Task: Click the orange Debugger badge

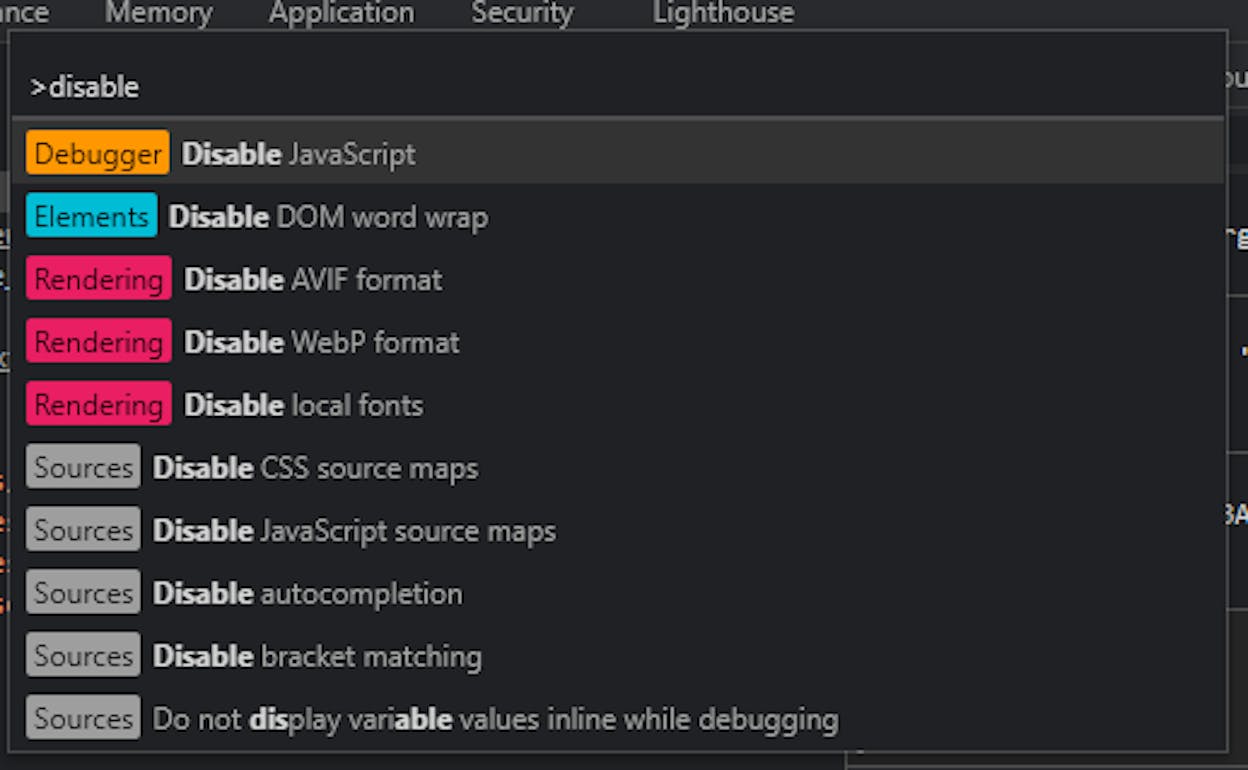Action: point(98,153)
